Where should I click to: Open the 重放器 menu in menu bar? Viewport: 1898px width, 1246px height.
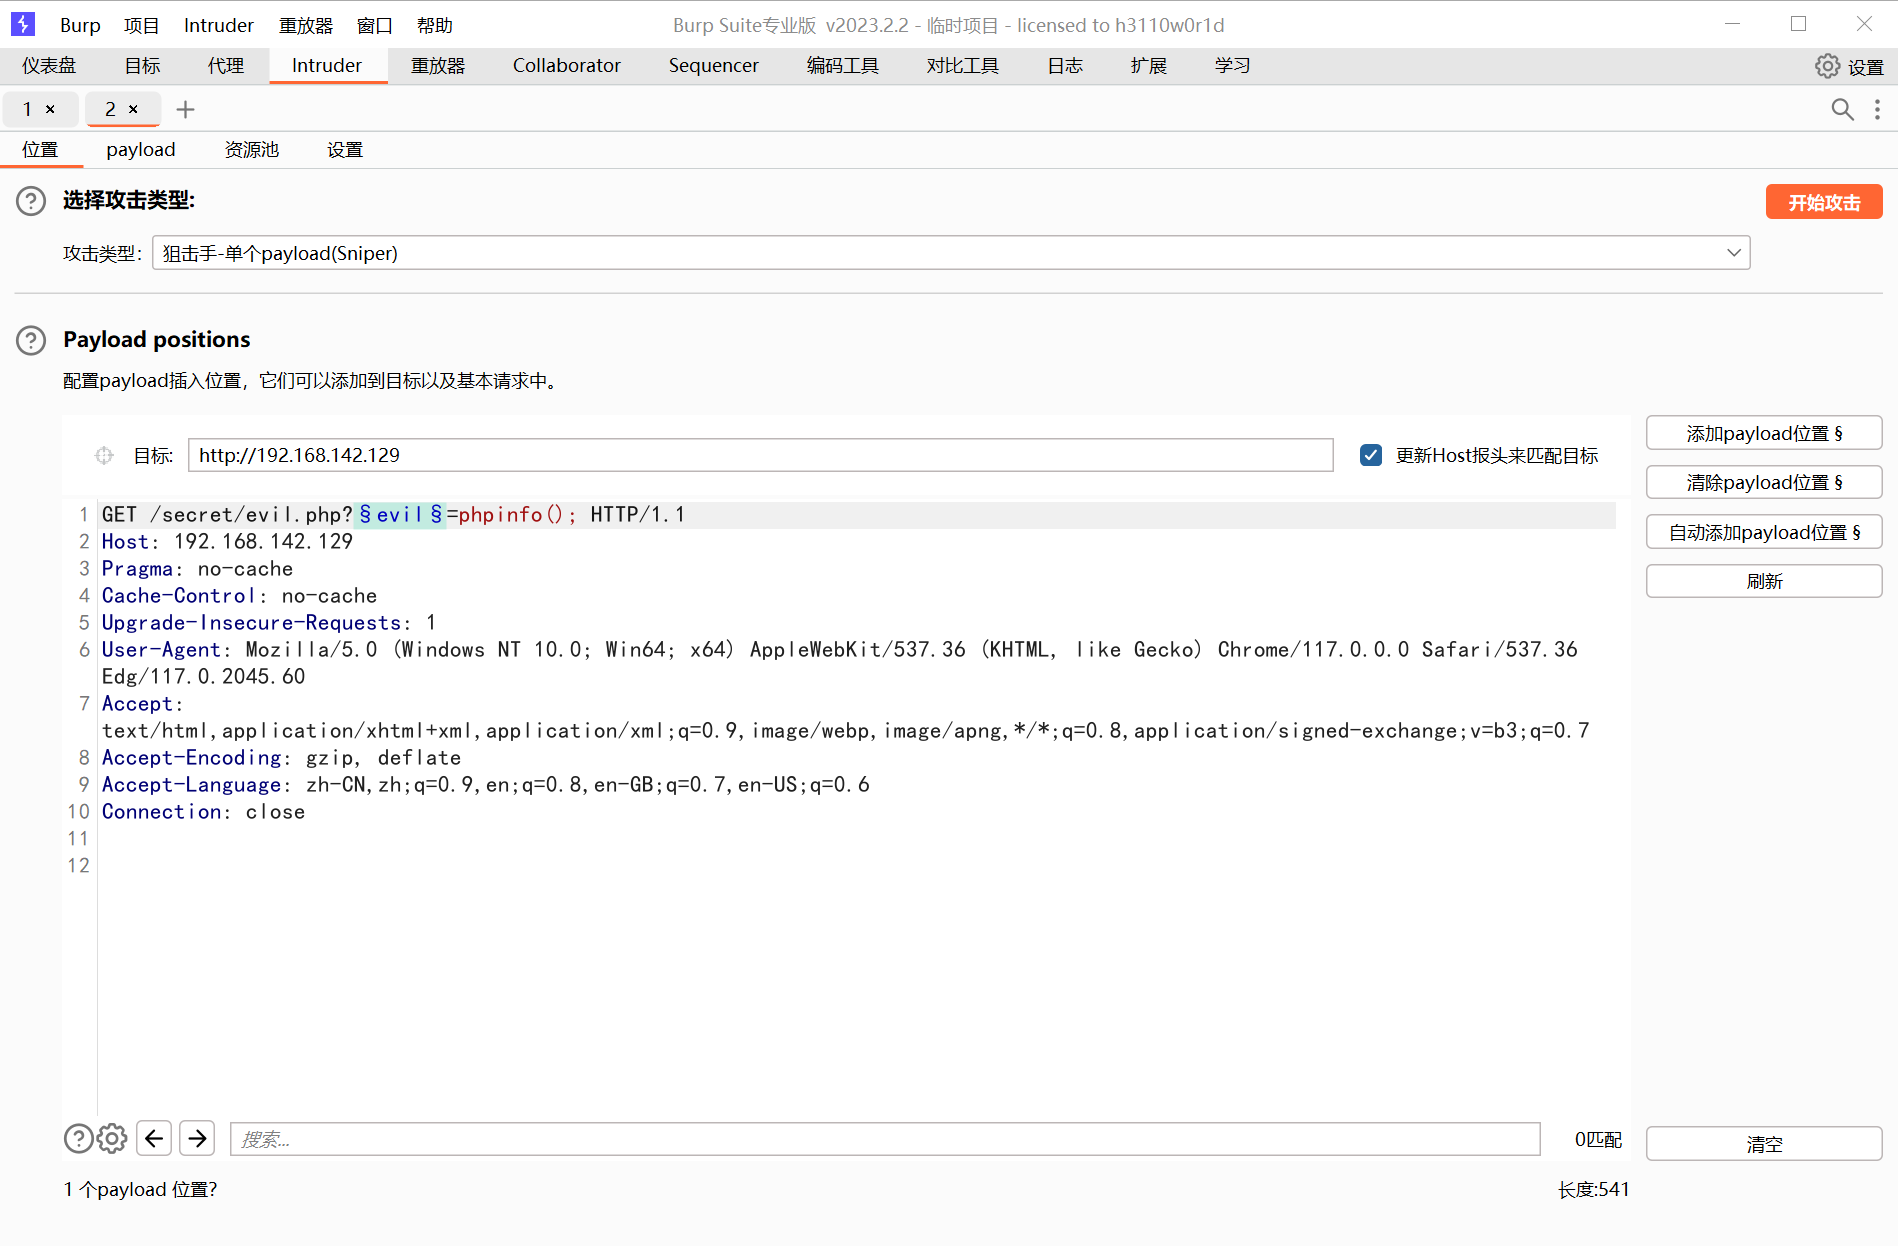306,25
